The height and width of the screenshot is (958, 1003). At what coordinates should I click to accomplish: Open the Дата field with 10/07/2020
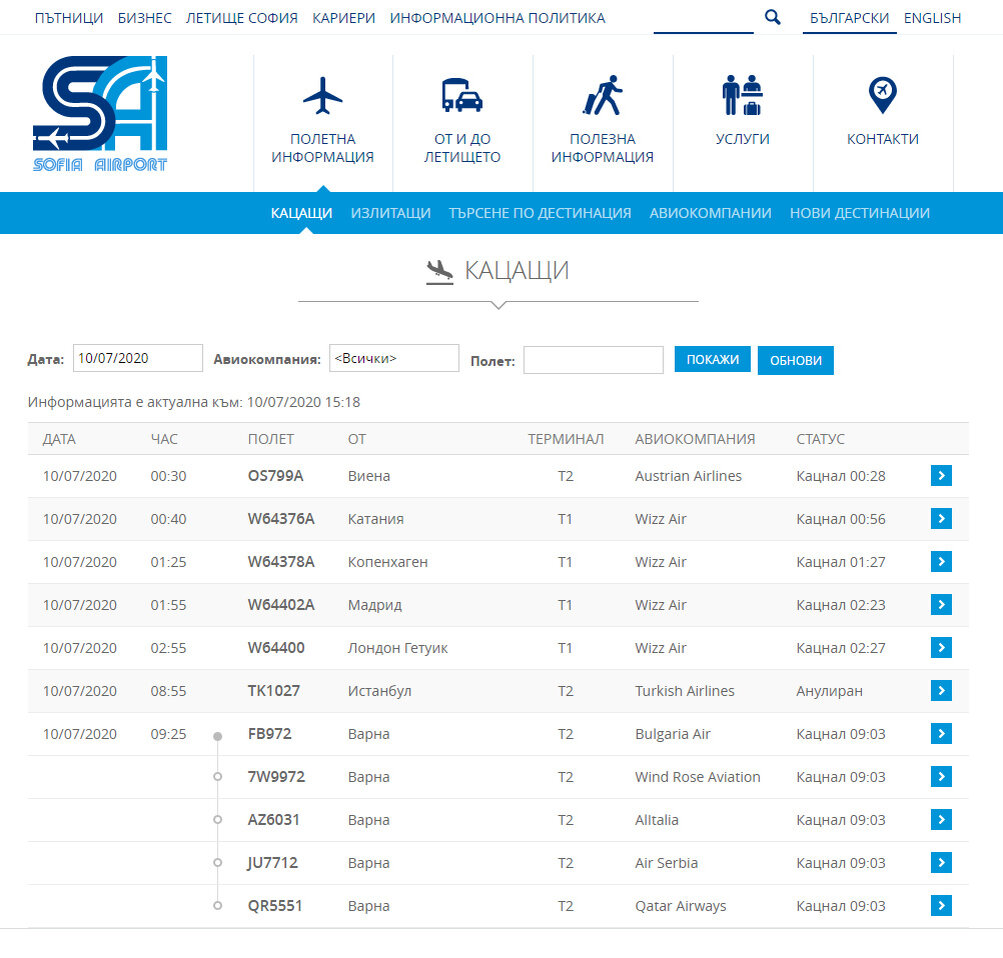[138, 358]
